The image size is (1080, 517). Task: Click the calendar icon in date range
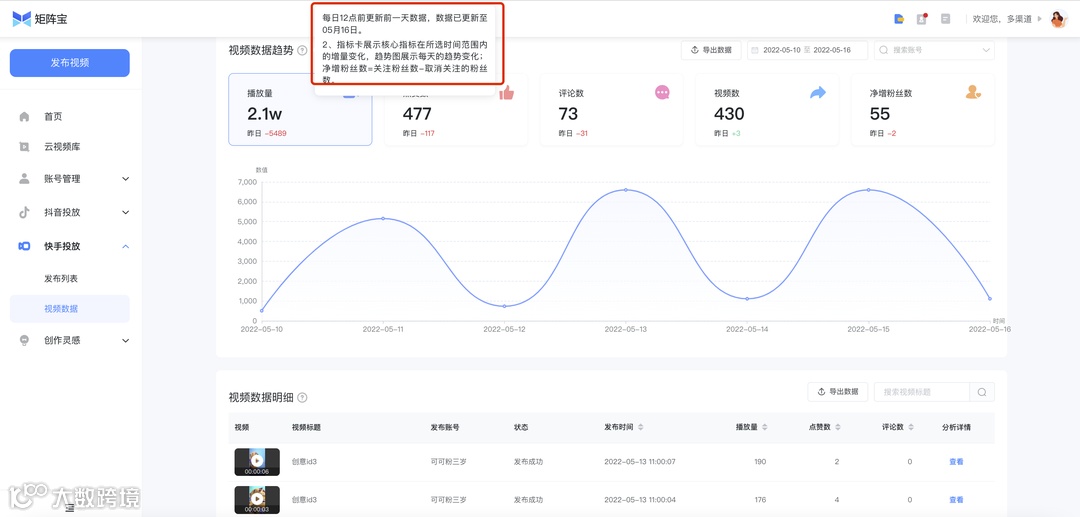point(755,50)
